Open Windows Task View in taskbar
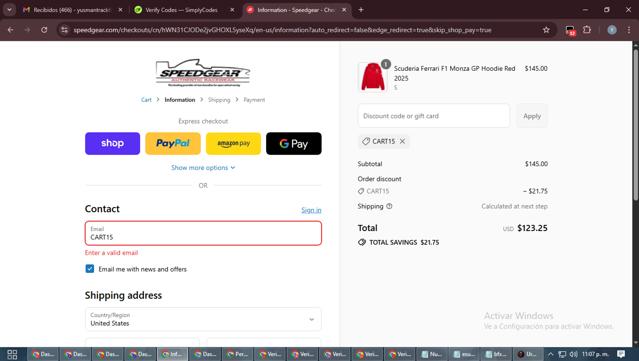This screenshot has height=361, width=639. click(12, 354)
